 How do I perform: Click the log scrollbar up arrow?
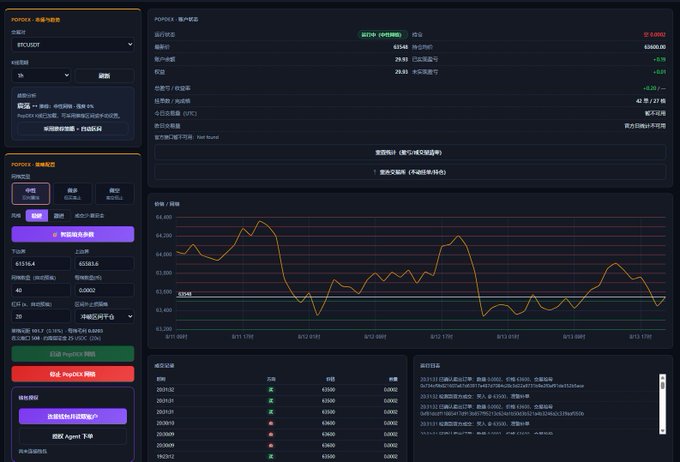coord(662,377)
